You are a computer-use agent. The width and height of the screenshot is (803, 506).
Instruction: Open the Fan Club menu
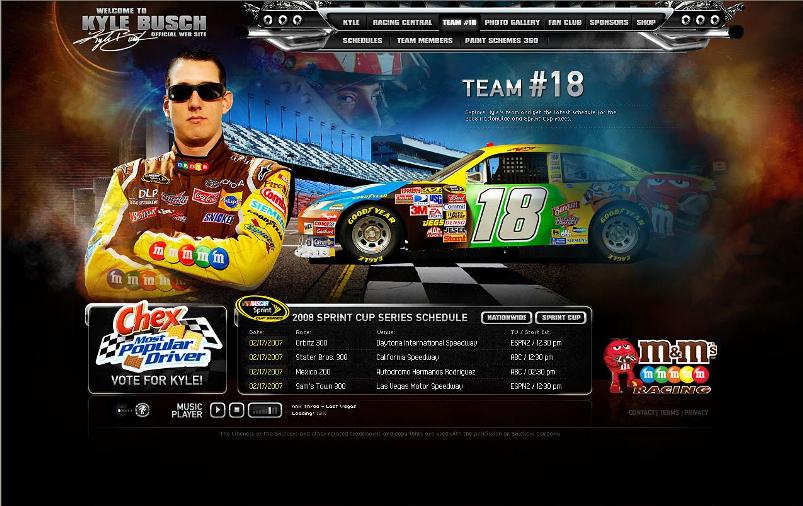point(565,23)
